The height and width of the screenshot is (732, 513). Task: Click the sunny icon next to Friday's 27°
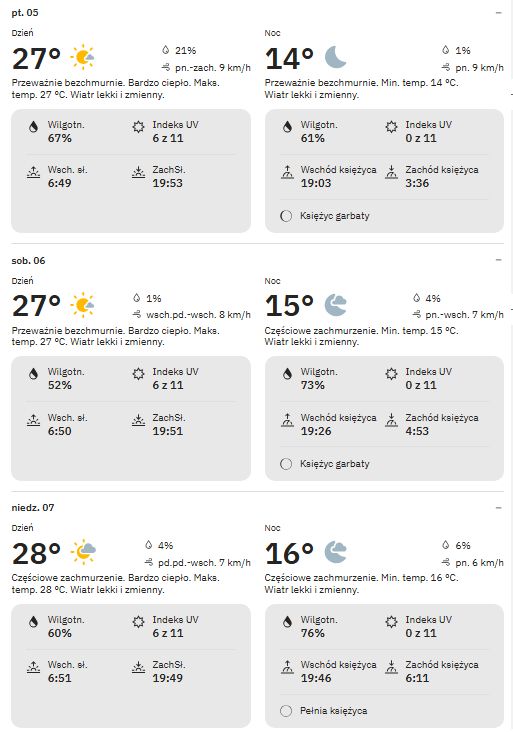tap(82, 57)
